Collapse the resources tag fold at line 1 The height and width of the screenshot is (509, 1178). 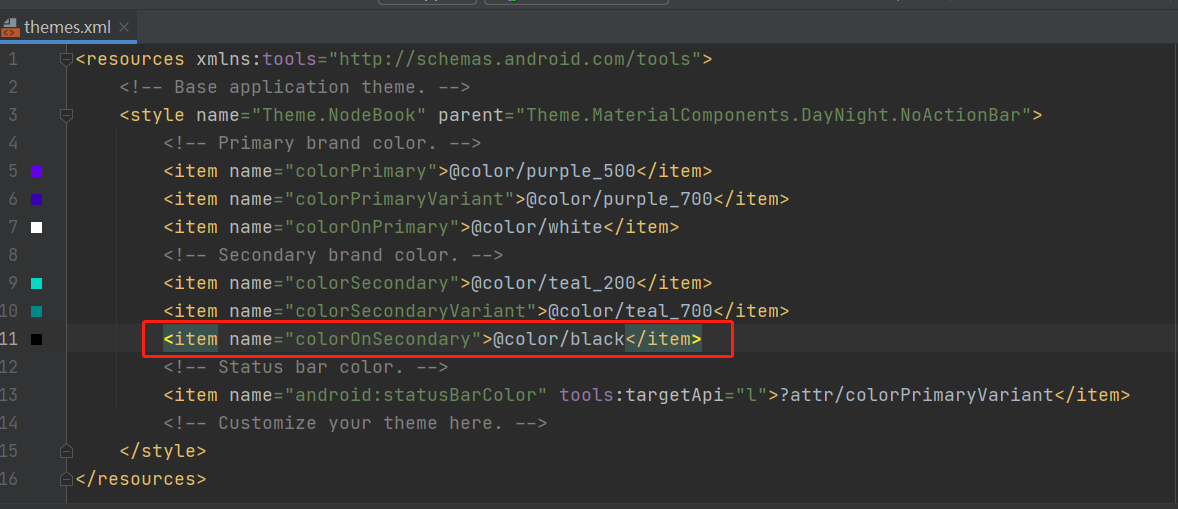coord(66,59)
